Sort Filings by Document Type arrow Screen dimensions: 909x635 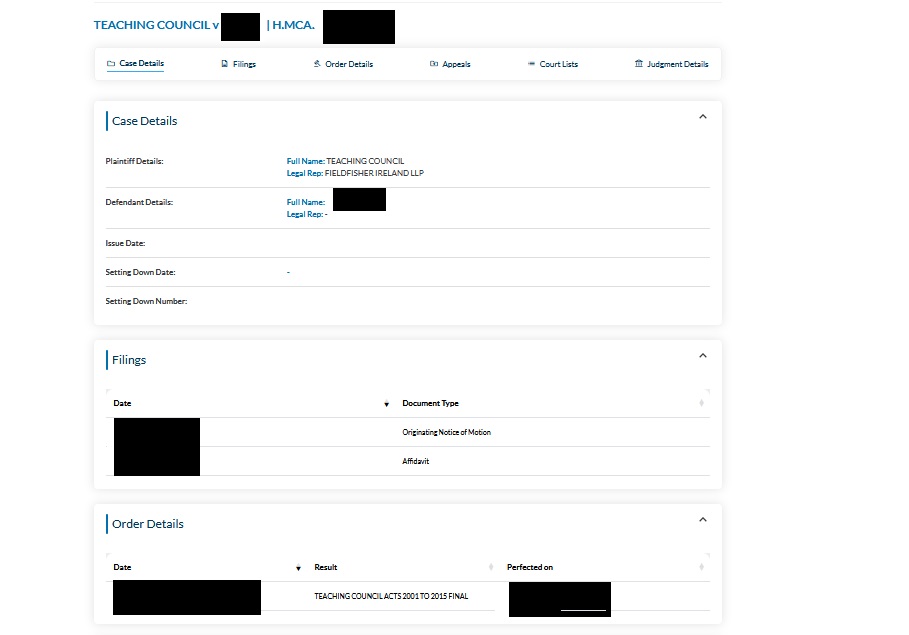point(701,403)
